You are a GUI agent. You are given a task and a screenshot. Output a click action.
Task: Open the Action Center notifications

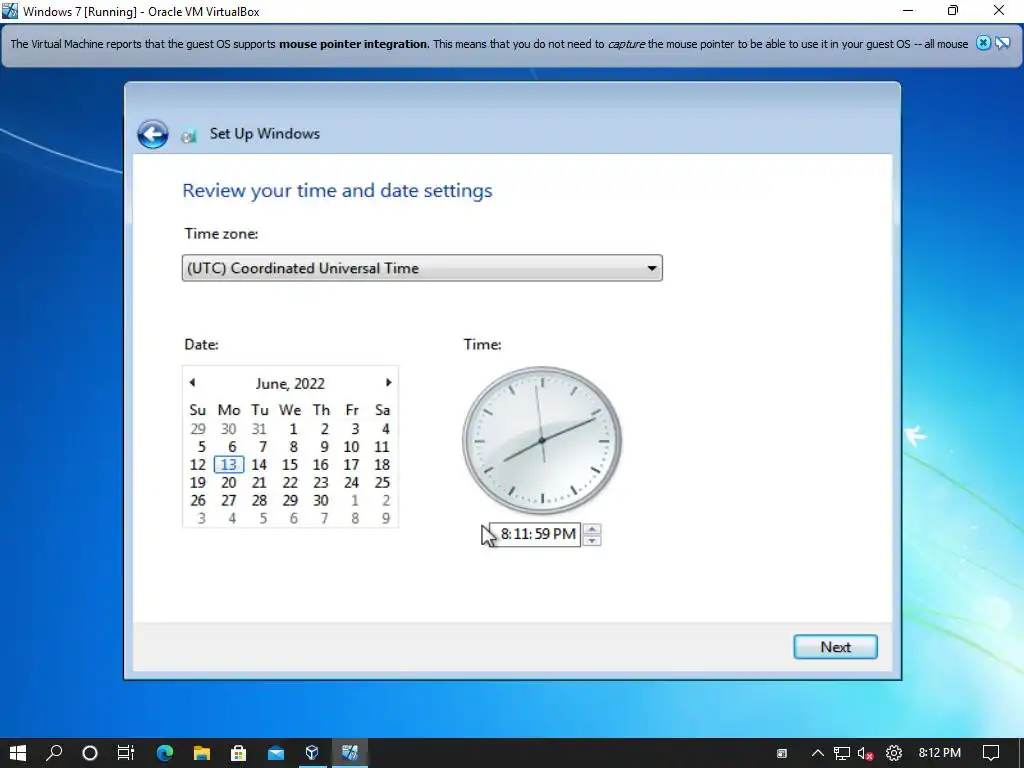991,753
